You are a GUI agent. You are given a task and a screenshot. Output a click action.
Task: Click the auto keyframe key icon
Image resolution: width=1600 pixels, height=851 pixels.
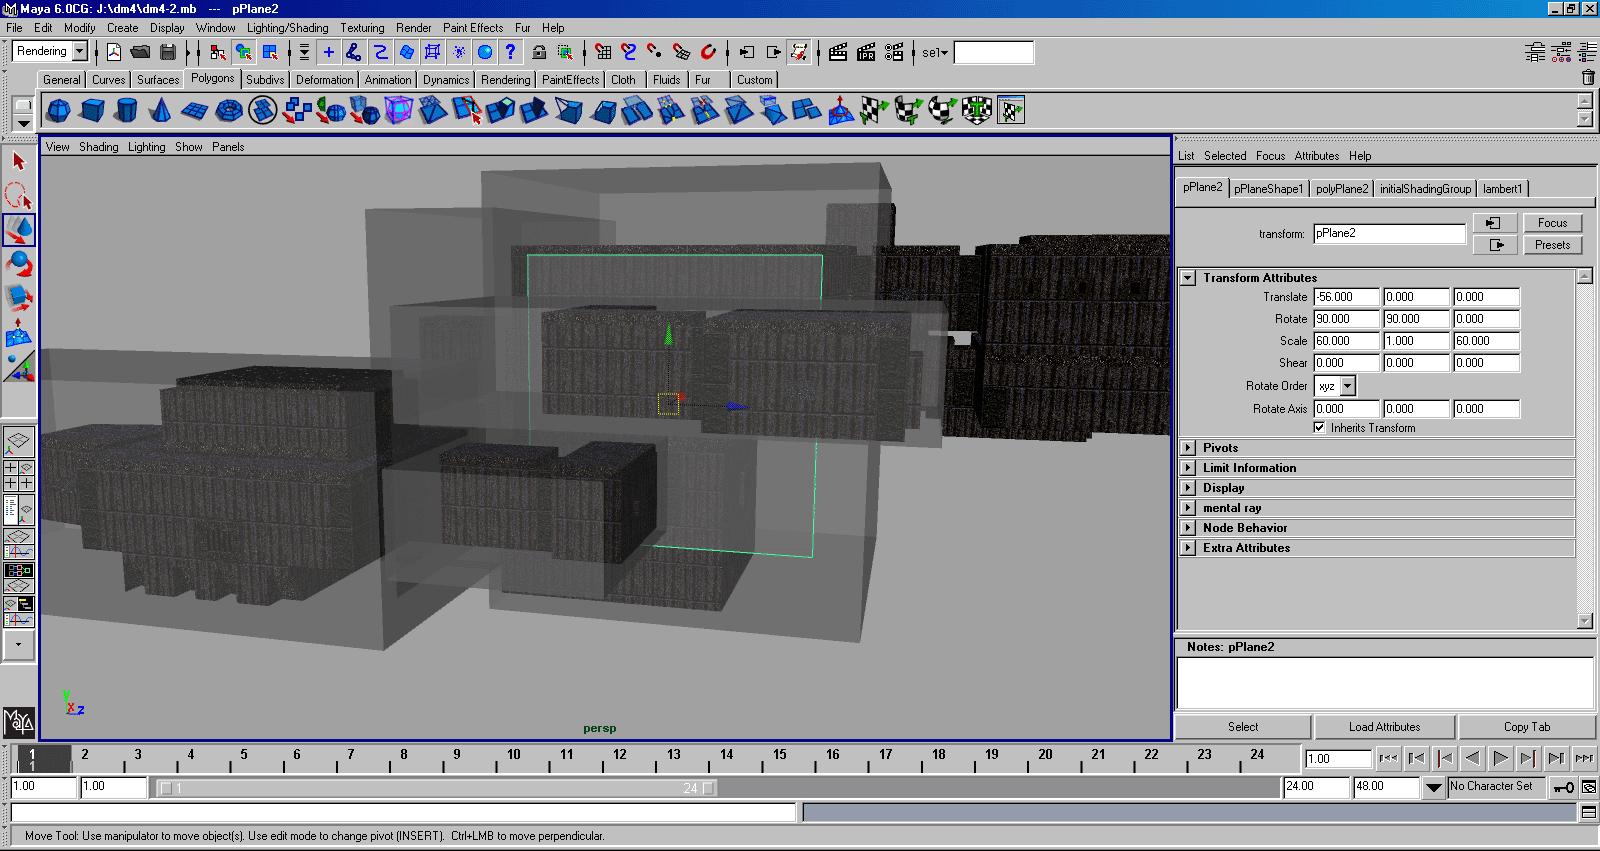[x=1563, y=787]
